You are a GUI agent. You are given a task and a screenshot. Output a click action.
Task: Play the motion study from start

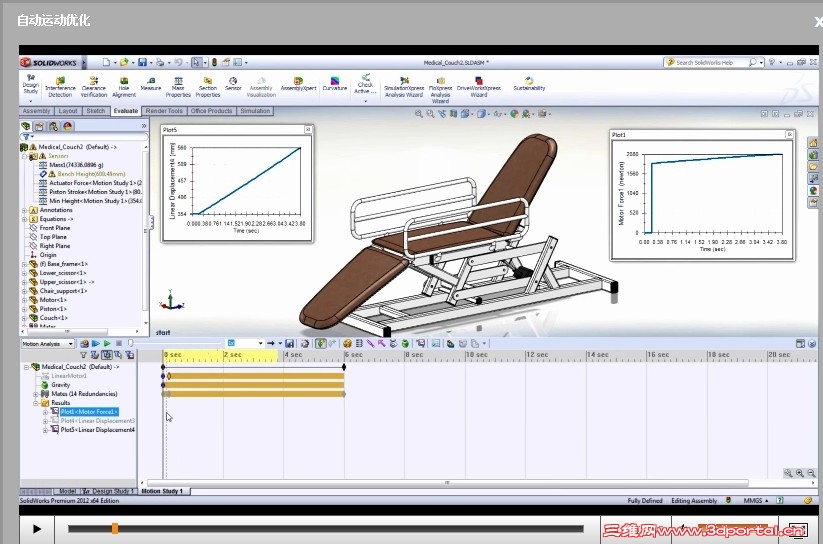[96, 343]
